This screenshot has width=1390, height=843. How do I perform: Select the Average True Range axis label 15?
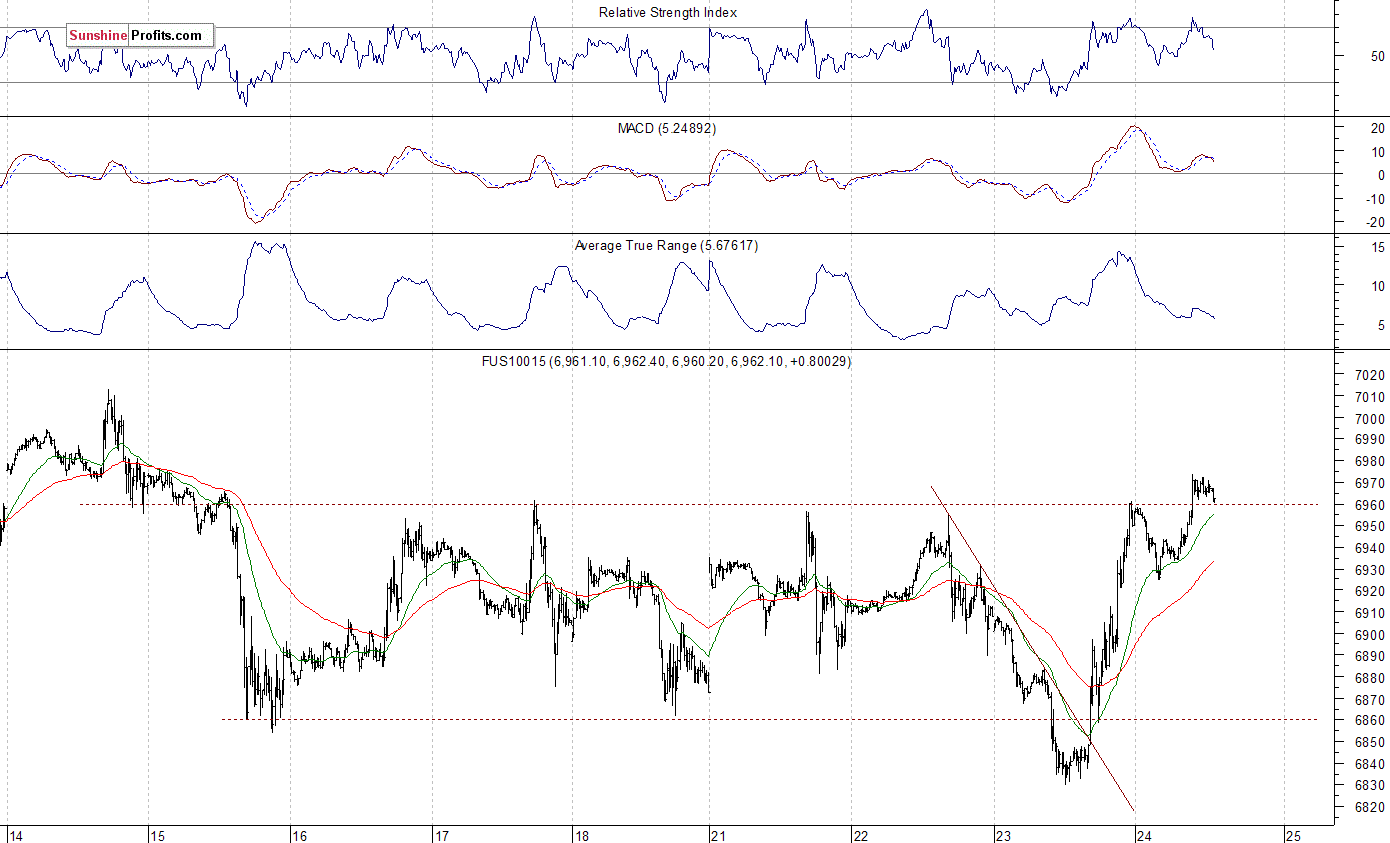(x=1377, y=247)
